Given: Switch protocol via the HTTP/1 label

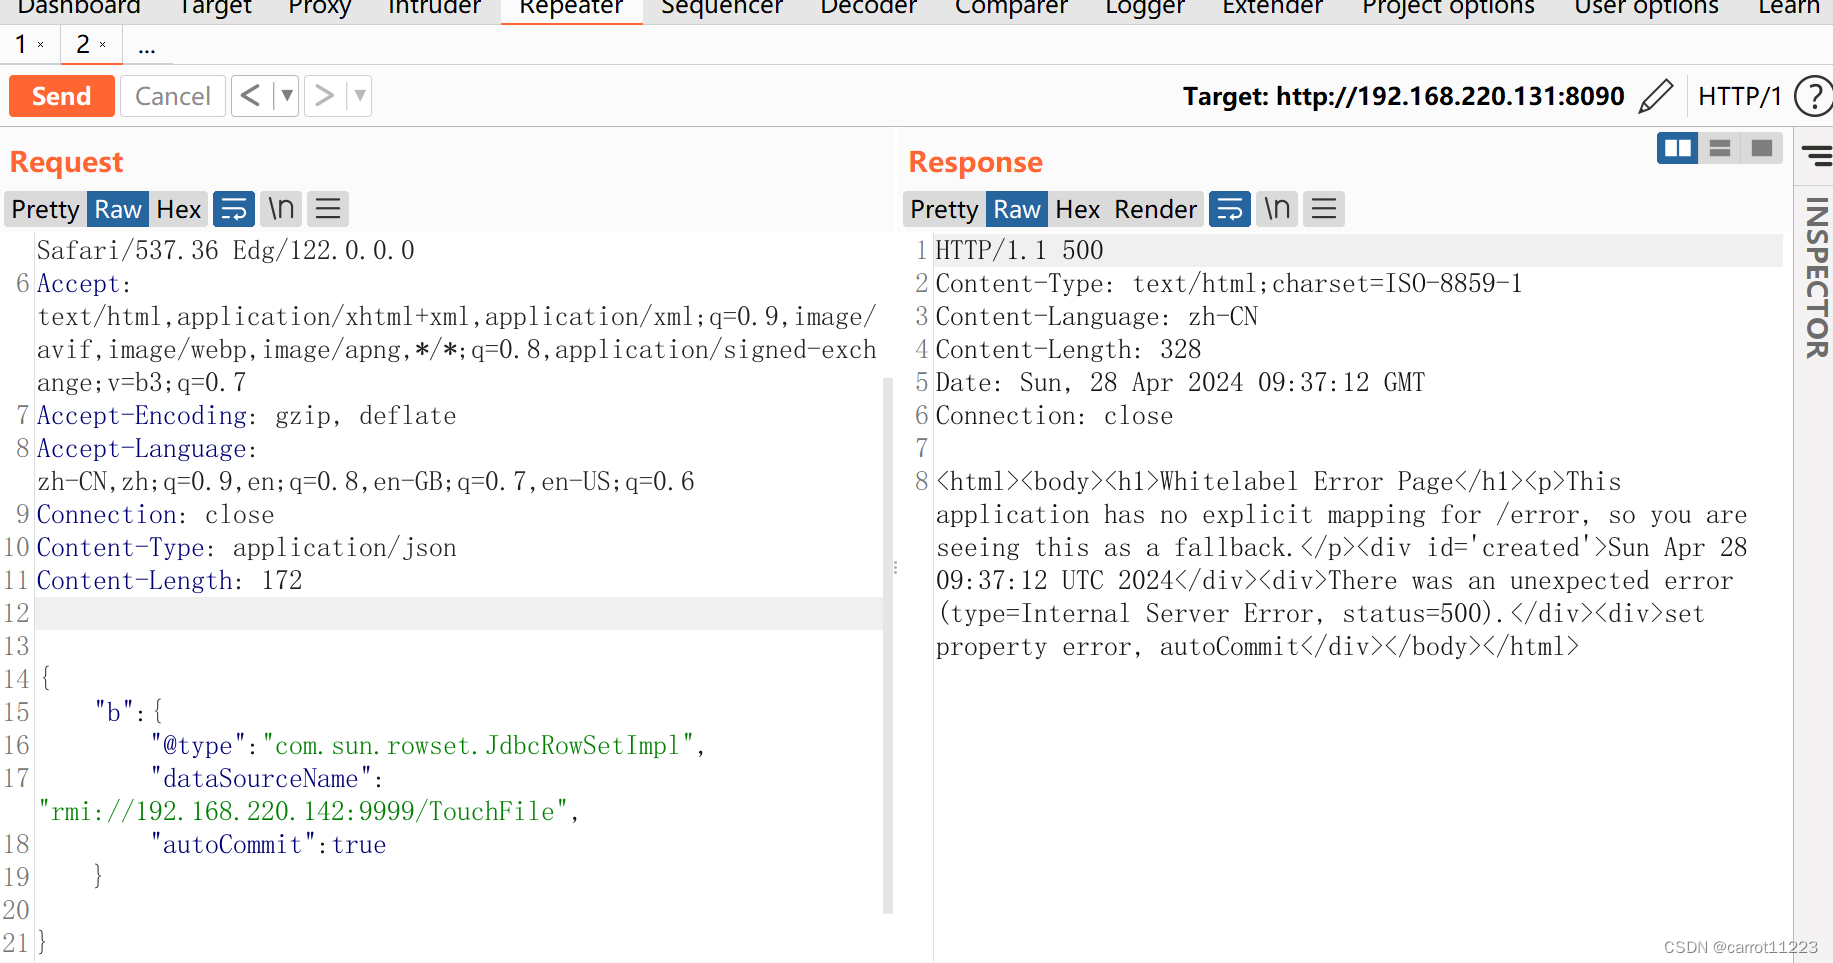Looking at the screenshot, I should [x=1740, y=96].
